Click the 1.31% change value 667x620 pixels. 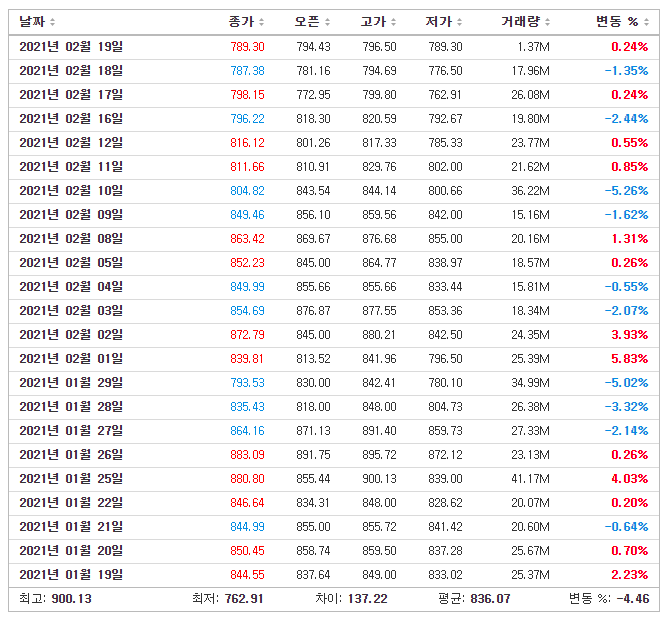630,239
